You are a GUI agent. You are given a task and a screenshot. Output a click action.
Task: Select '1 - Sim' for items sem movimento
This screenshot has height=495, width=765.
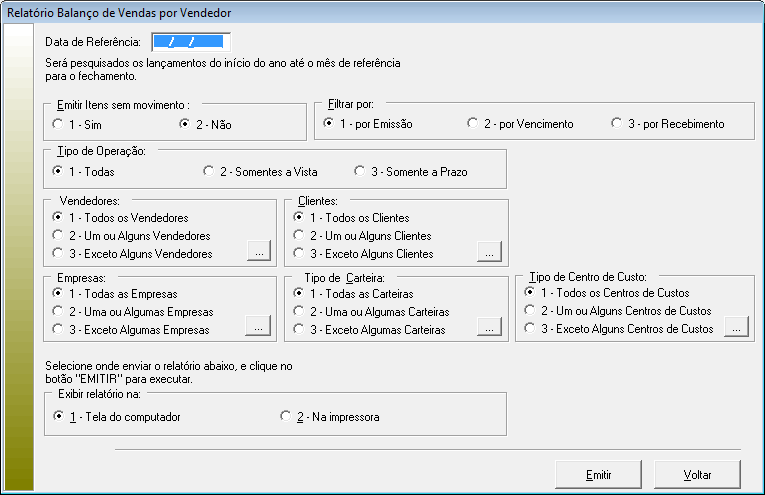58,124
